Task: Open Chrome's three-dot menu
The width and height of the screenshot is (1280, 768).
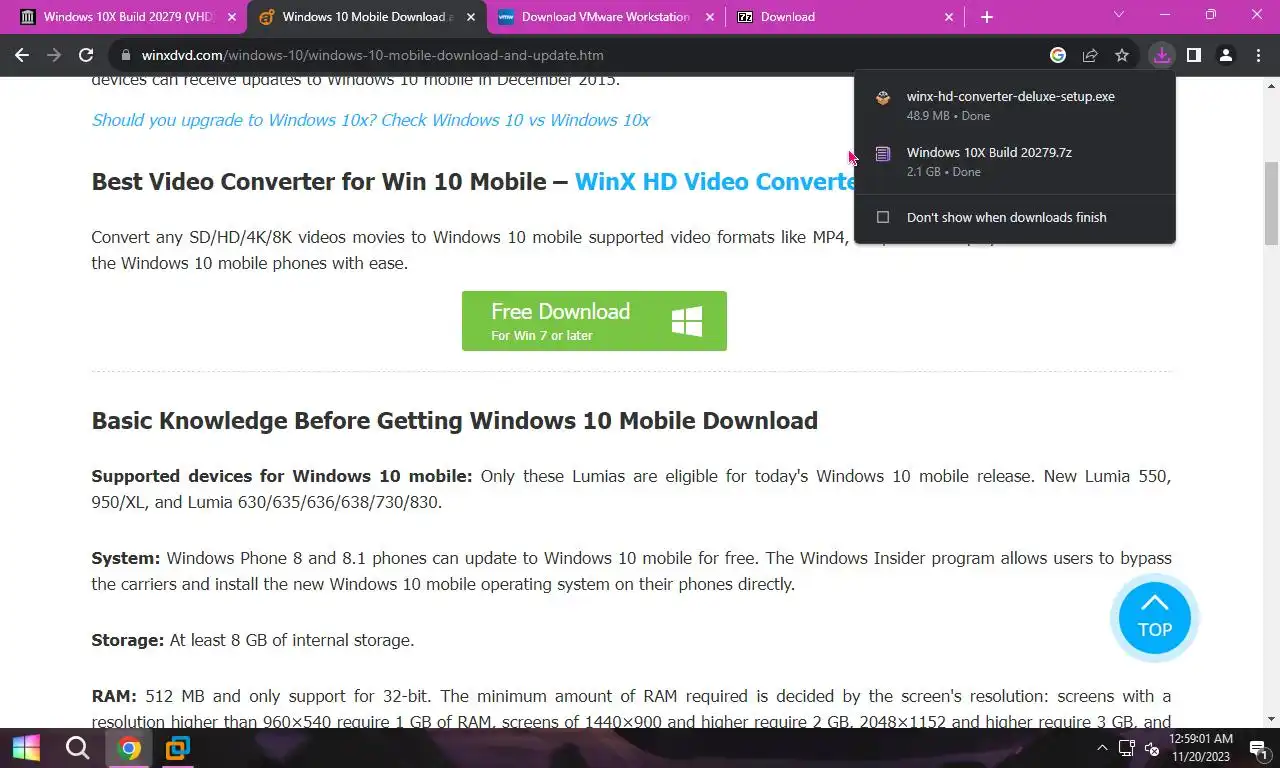Action: click(x=1257, y=55)
